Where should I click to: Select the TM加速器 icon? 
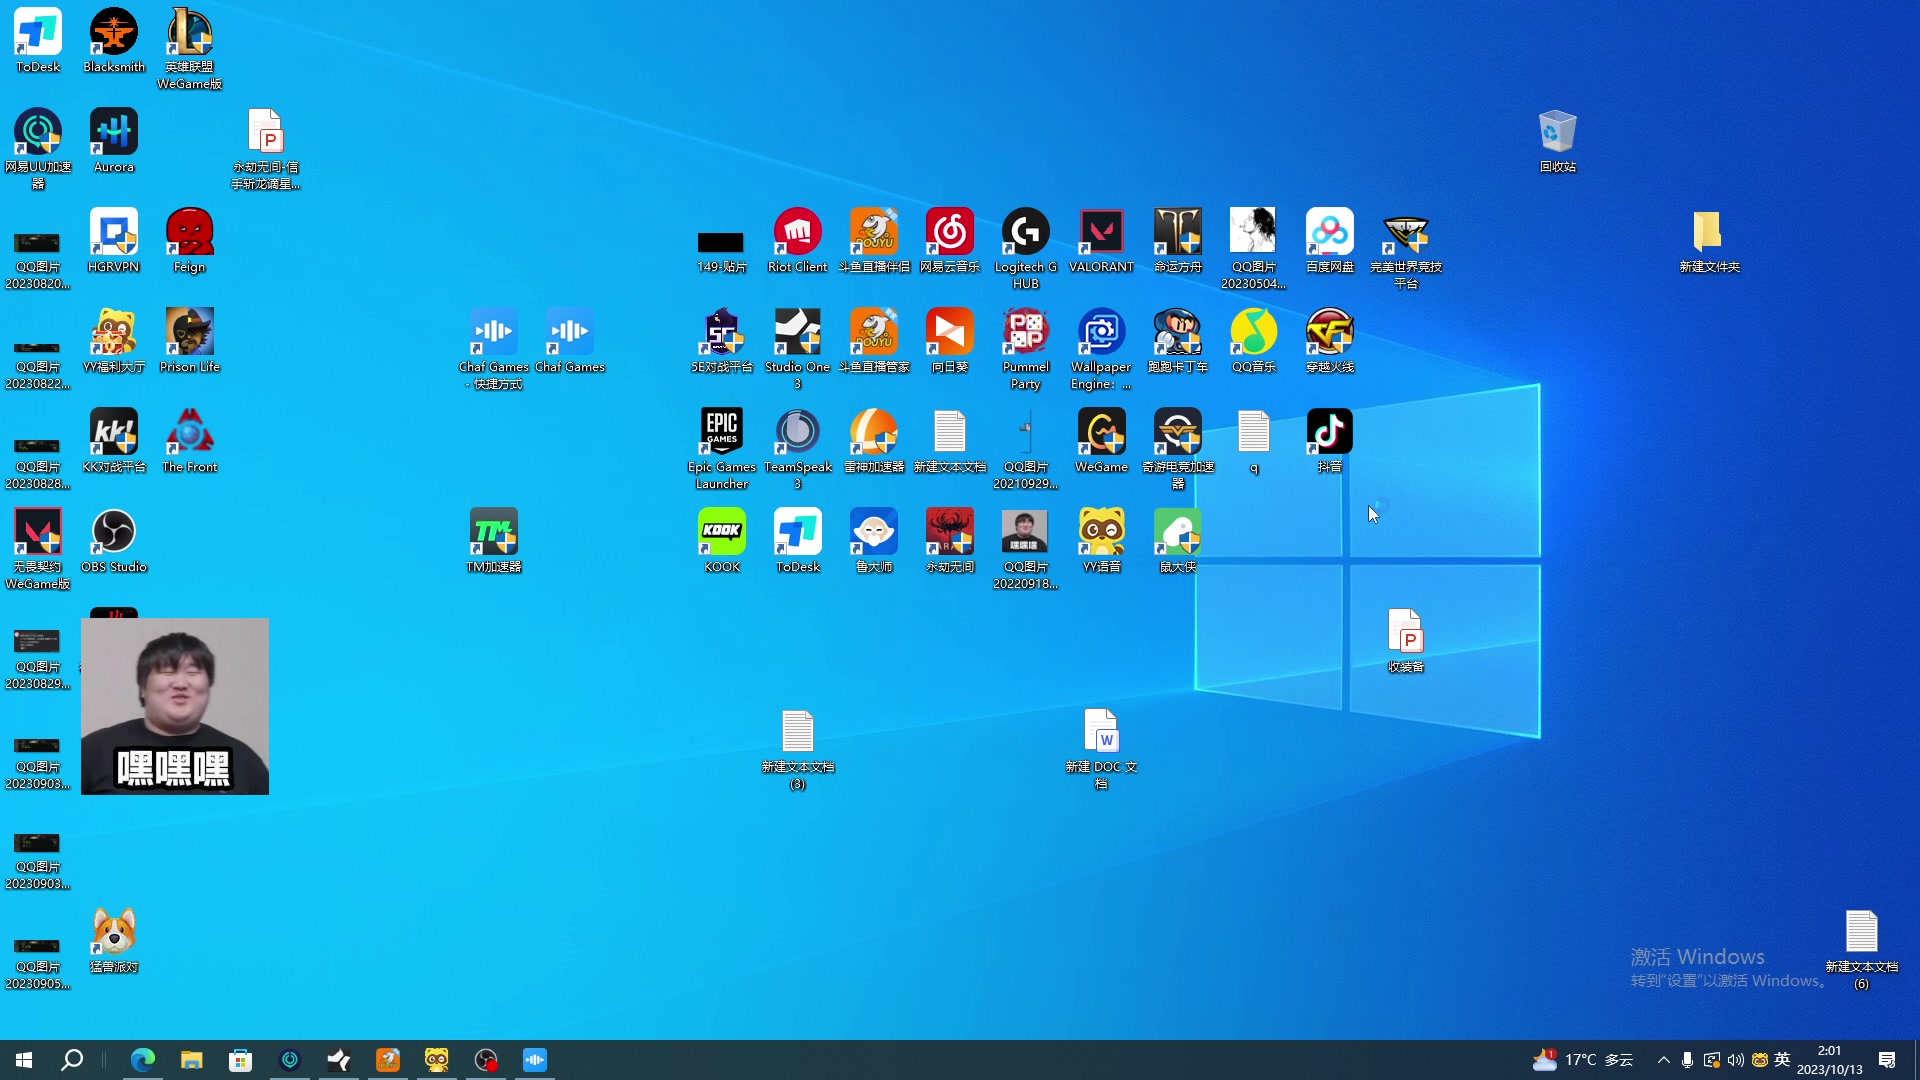pos(494,541)
